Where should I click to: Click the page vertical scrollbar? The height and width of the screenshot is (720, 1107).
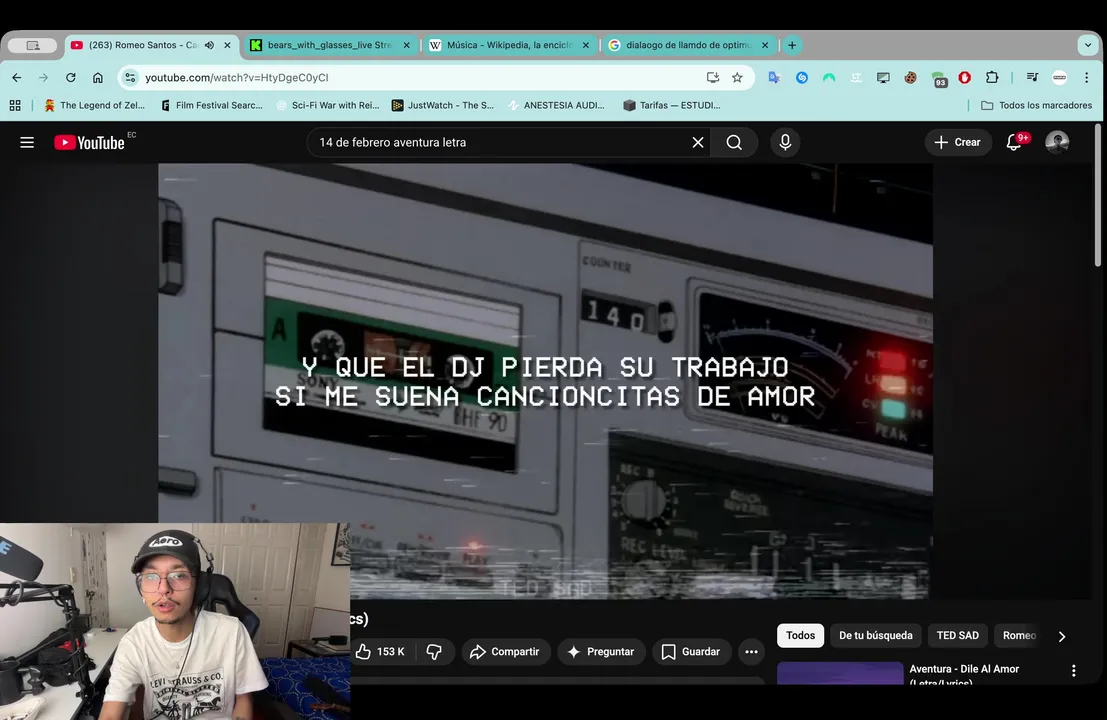pos(1097,196)
